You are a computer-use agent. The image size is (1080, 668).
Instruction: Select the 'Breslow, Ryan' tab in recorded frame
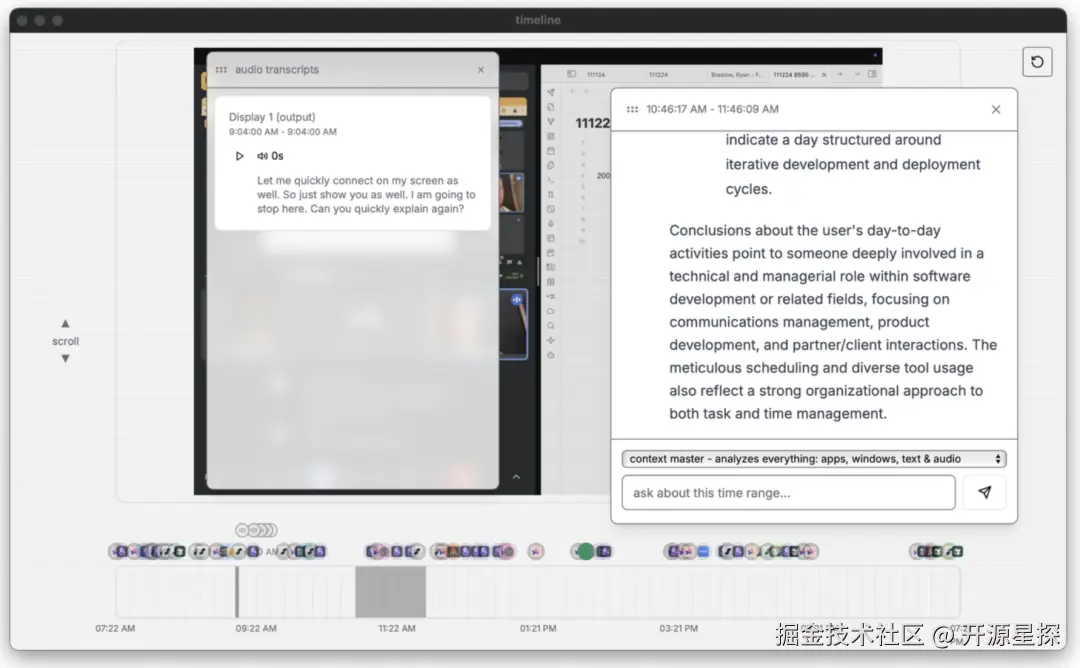737,74
